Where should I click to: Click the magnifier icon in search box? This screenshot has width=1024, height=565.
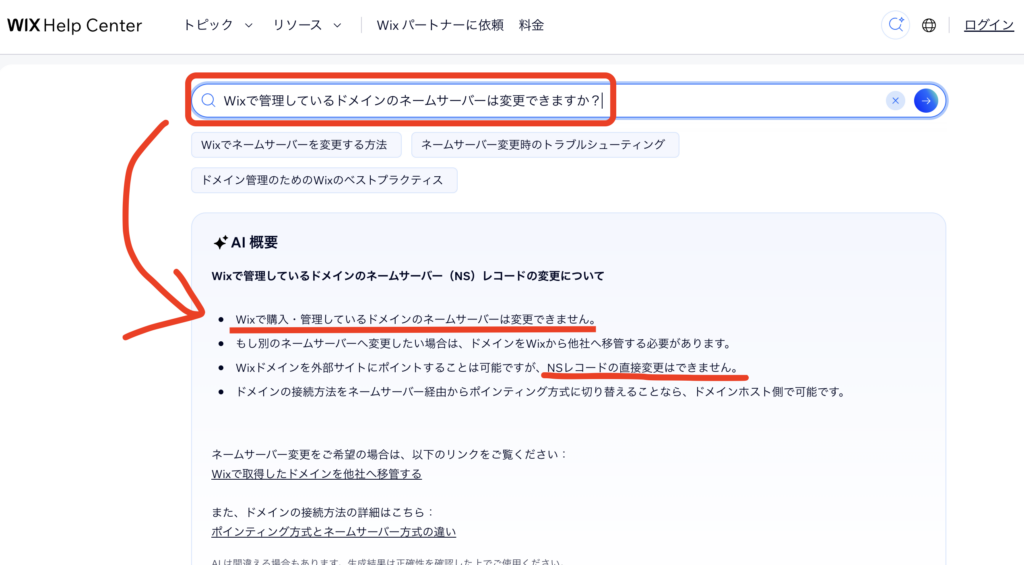tap(208, 101)
